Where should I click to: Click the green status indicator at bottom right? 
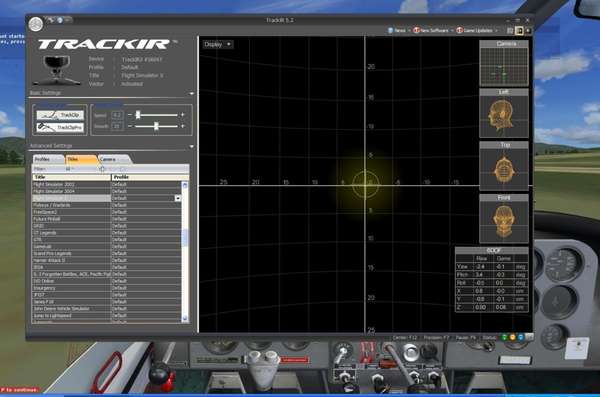[504, 337]
